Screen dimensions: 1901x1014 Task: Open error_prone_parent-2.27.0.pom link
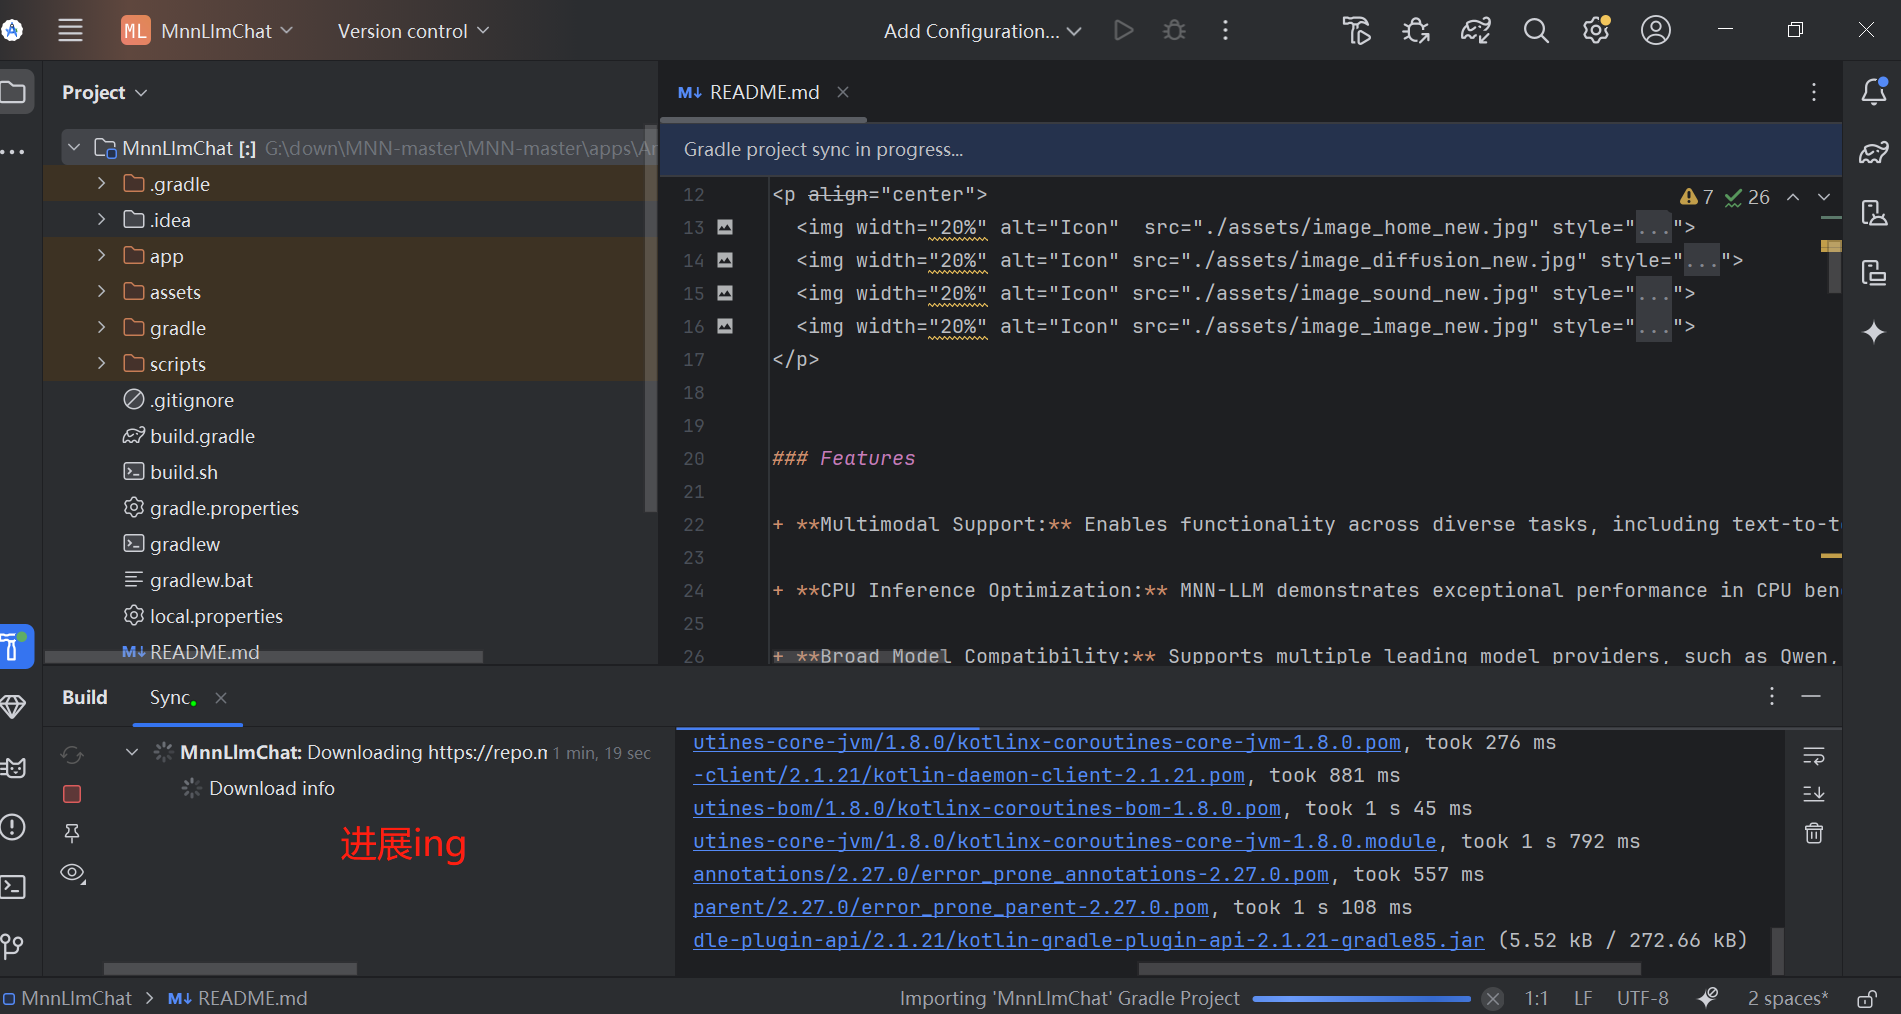(x=950, y=907)
